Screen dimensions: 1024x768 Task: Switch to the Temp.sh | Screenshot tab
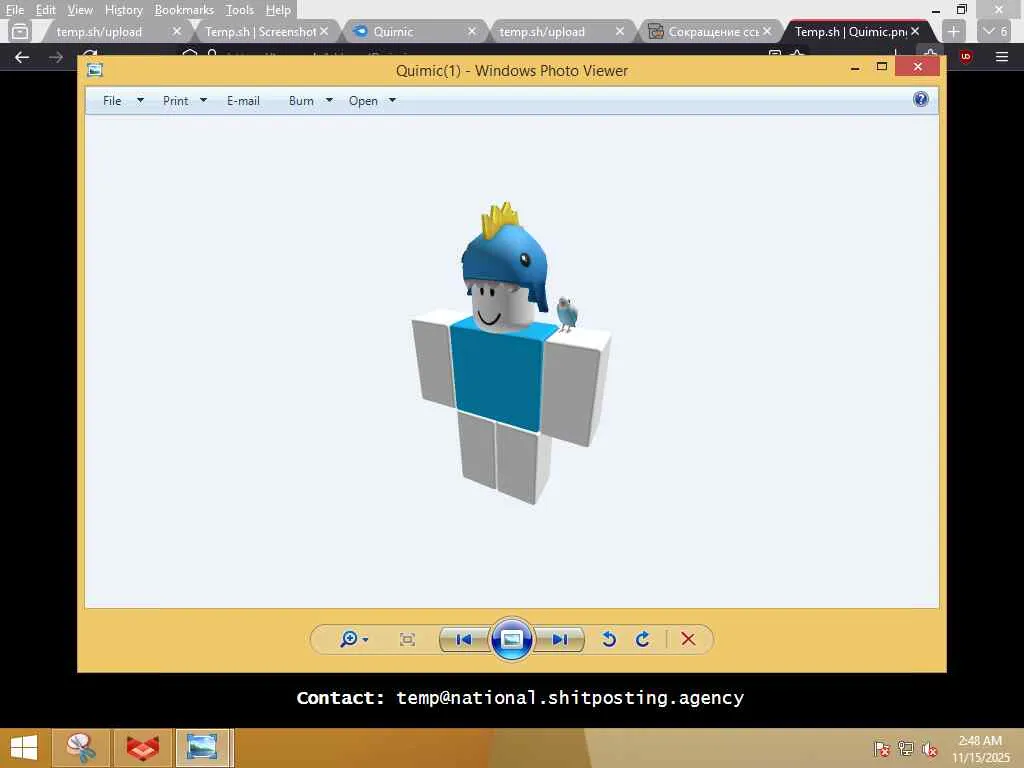(261, 31)
